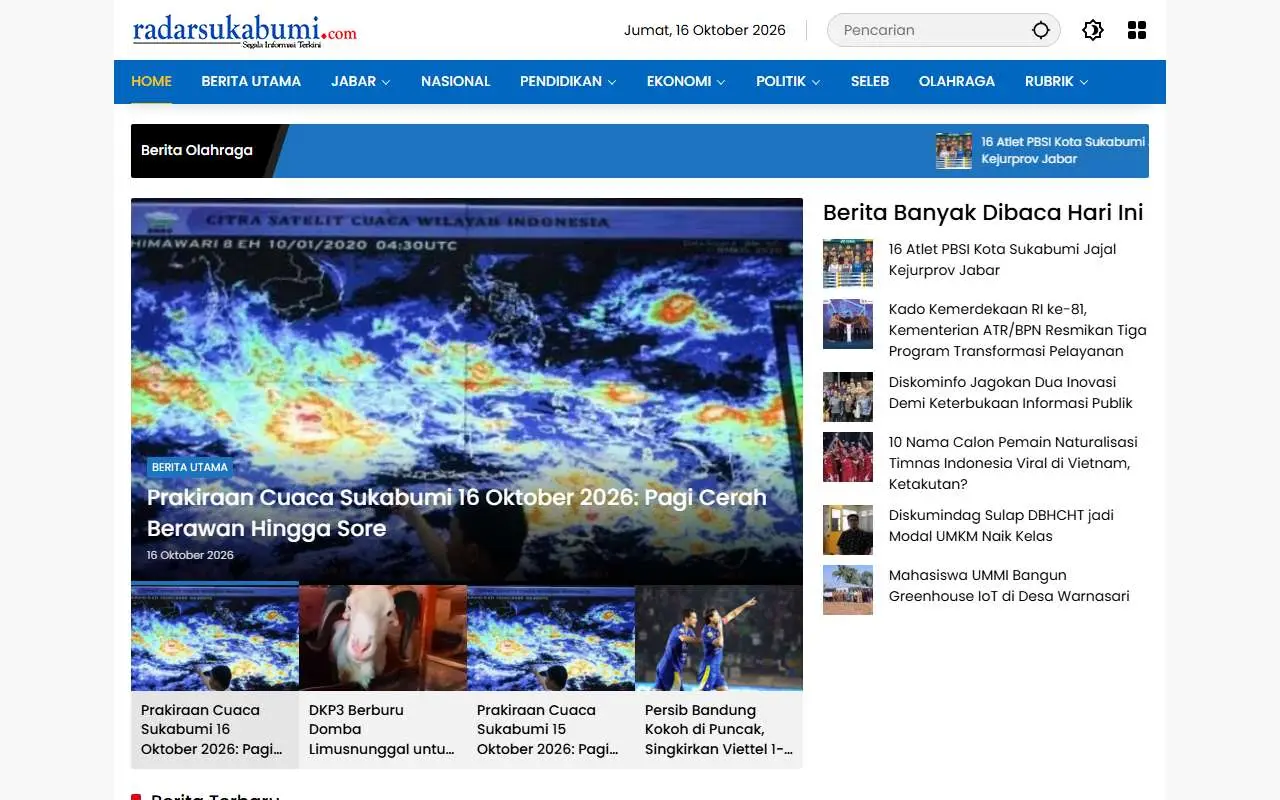
Task: Expand the JABAR dropdown menu
Action: tap(361, 81)
